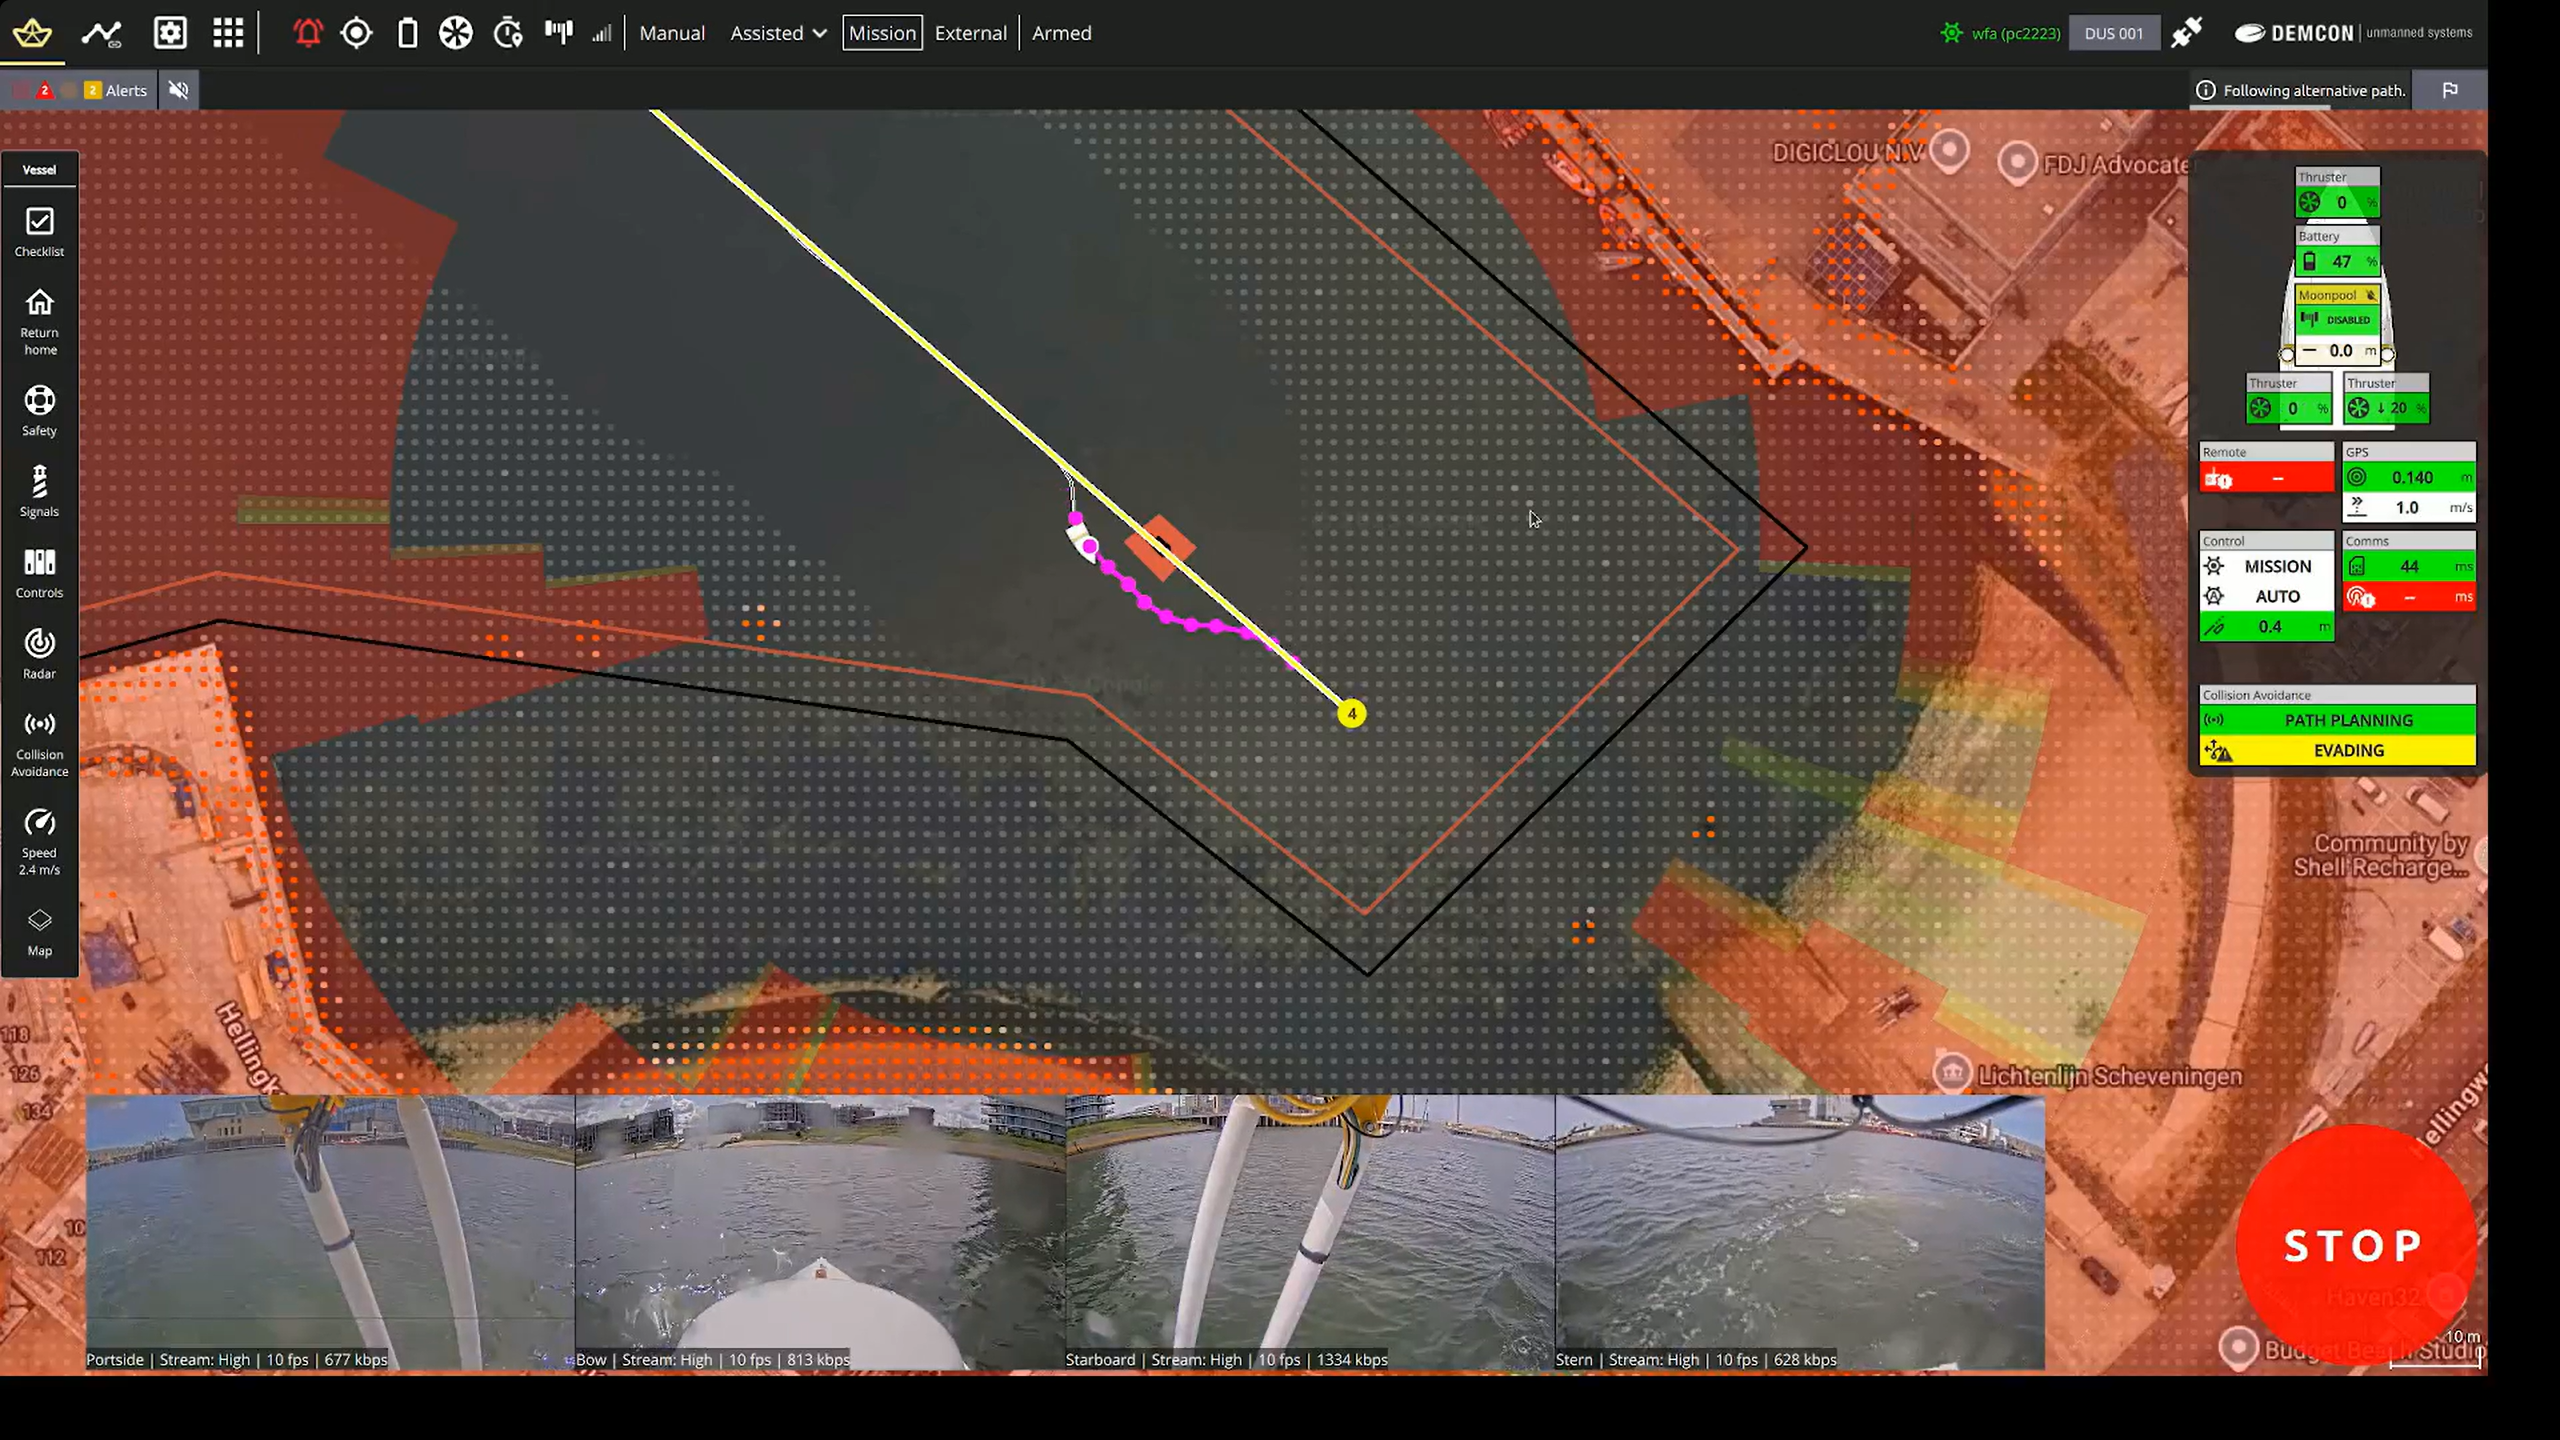The width and height of the screenshot is (2560, 1440).
Task: Open the Controls panel
Action: point(39,573)
